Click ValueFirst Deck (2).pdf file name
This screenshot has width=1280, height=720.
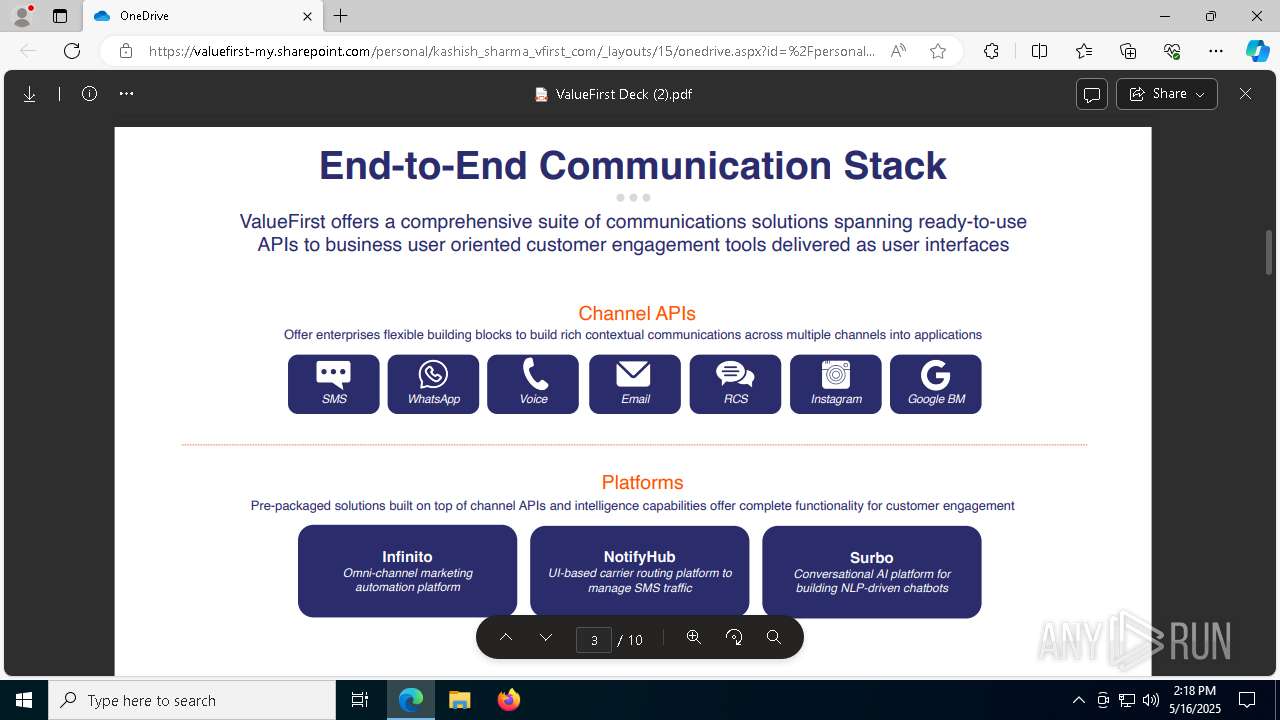click(x=624, y=94)
